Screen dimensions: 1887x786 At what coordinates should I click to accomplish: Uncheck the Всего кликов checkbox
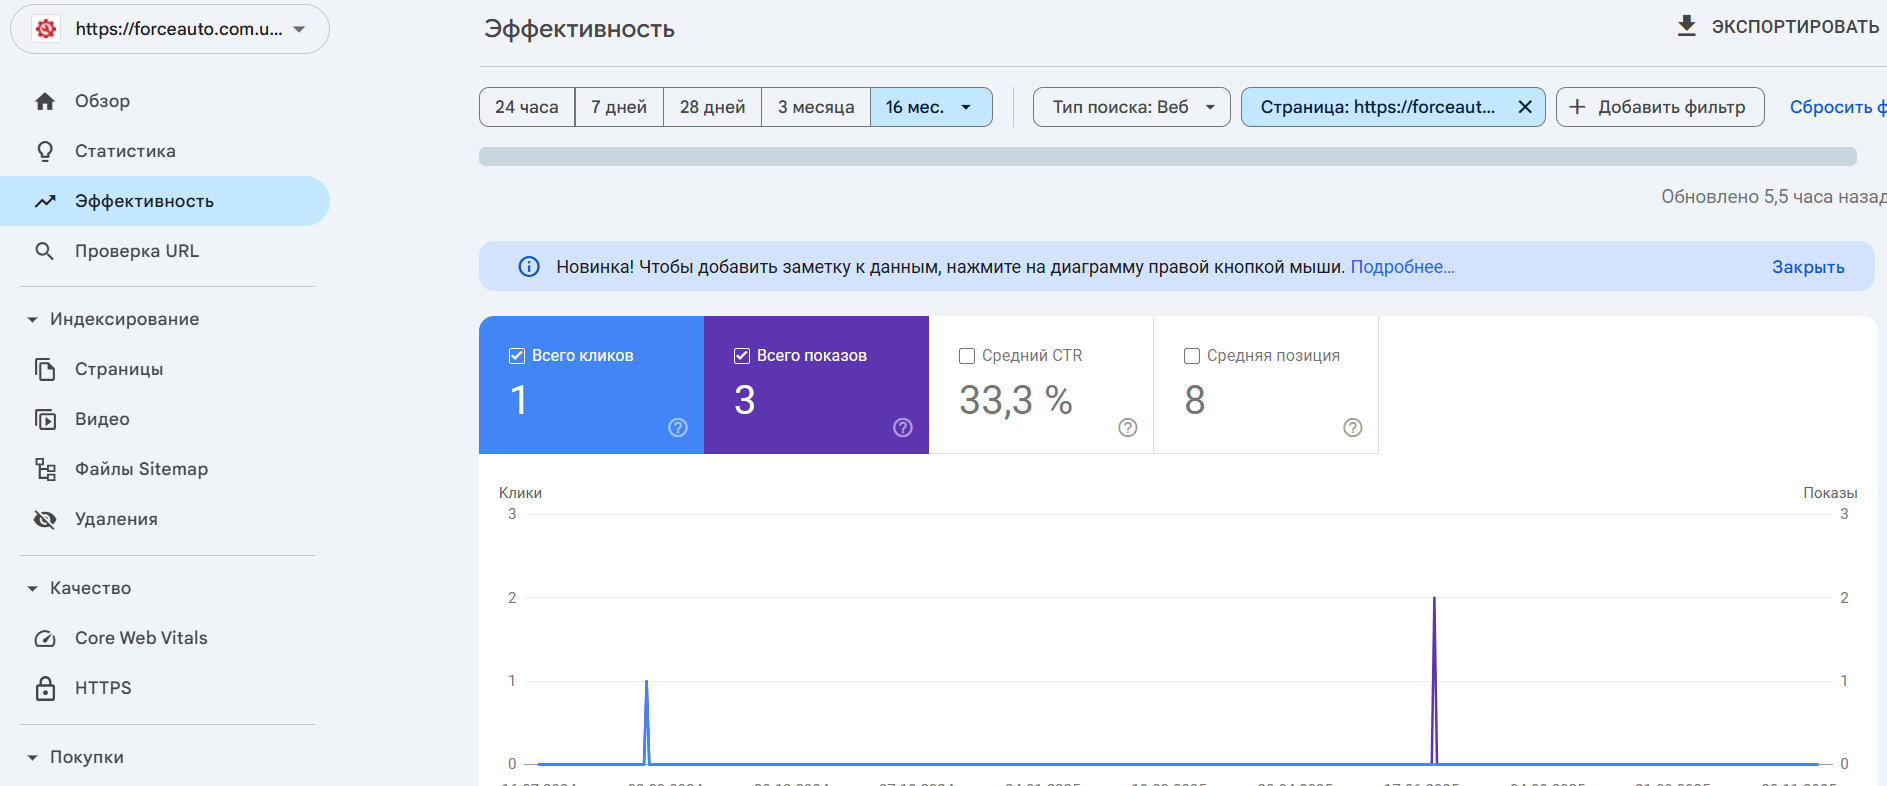[517, 356]
